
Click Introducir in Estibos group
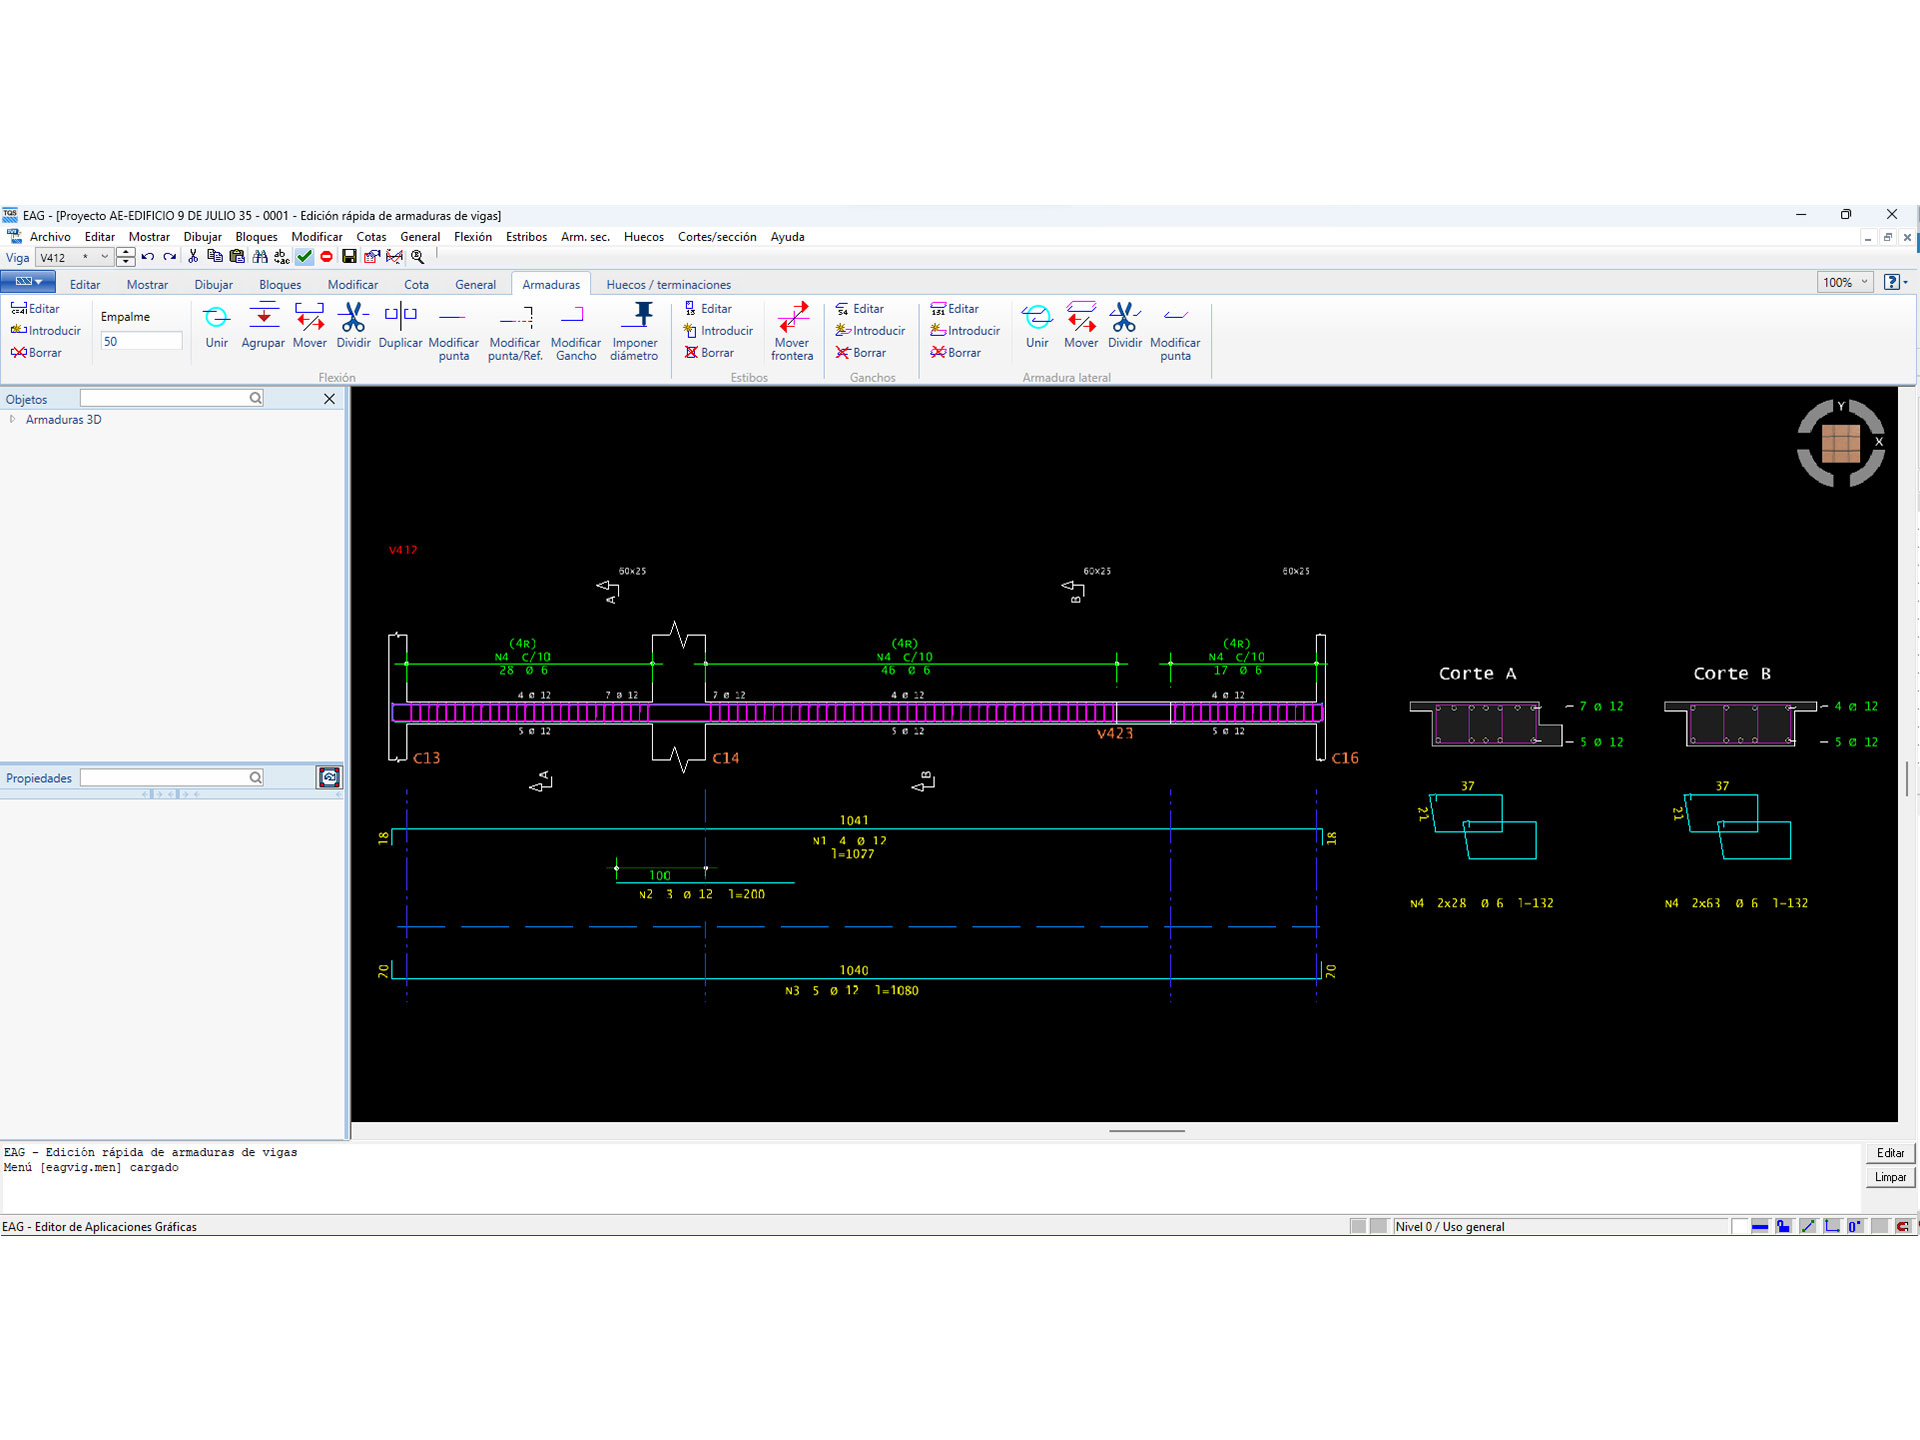(718, 331)
